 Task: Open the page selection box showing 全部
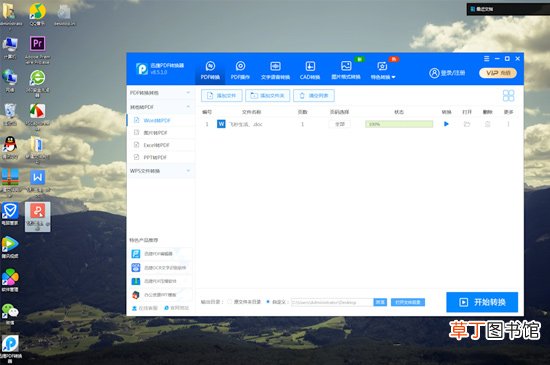(x=340, y=124)
